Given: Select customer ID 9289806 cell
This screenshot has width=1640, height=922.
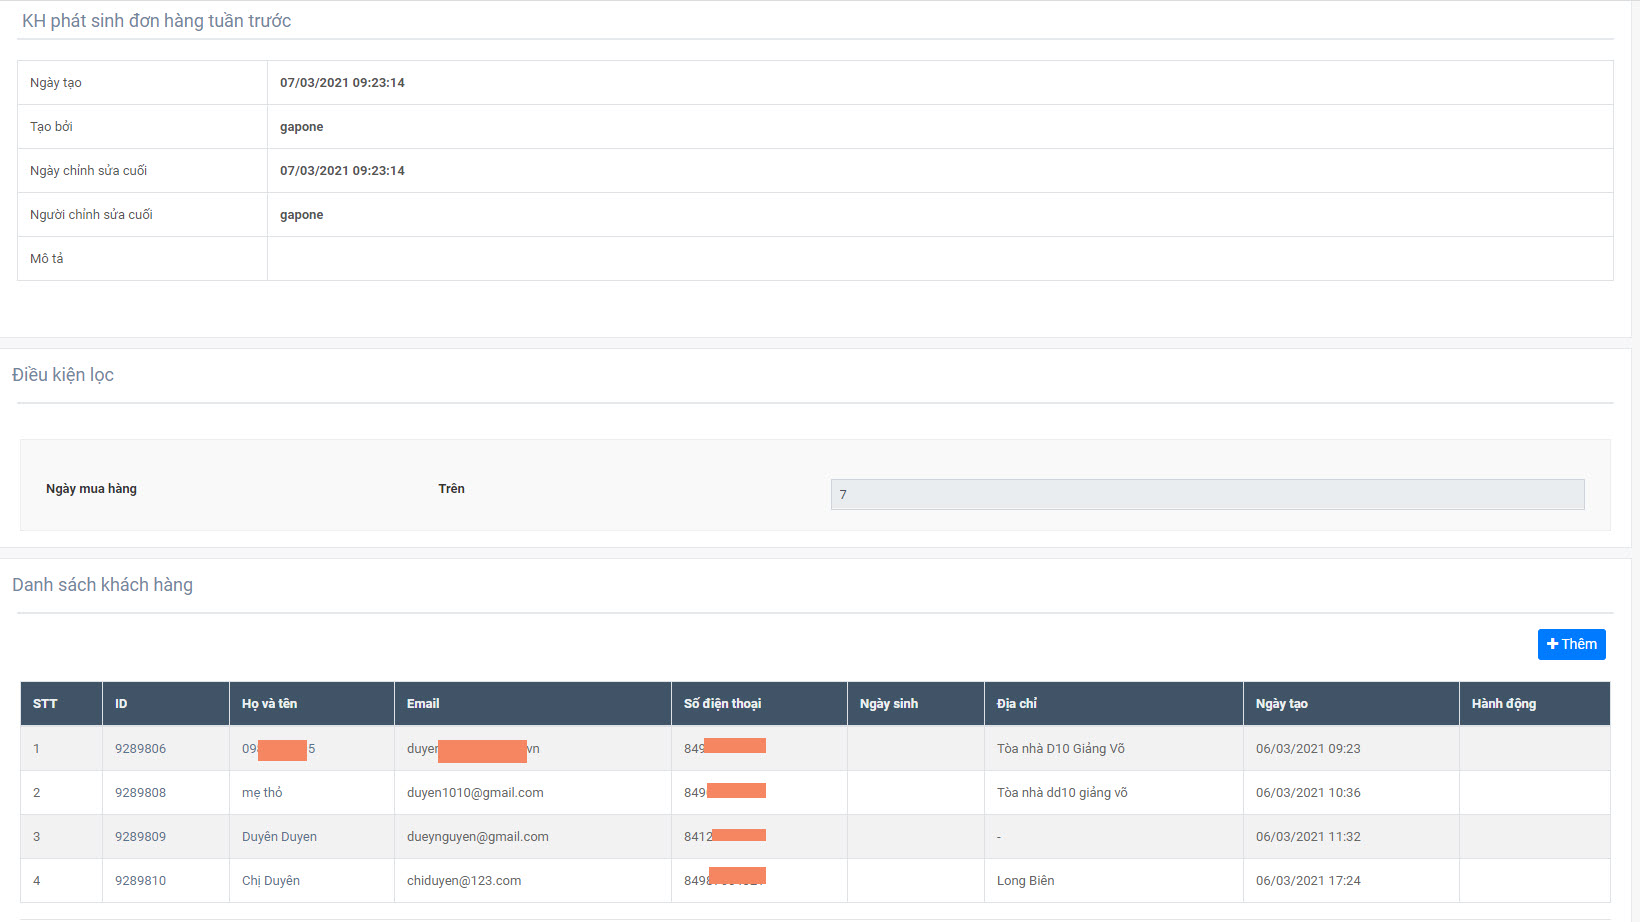Looking at the screenshot, I should click(140, 749).
